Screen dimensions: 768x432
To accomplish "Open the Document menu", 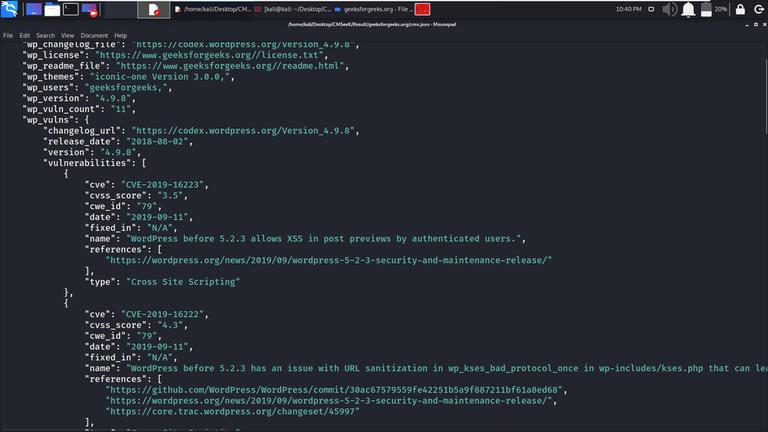I will point(94,35).
